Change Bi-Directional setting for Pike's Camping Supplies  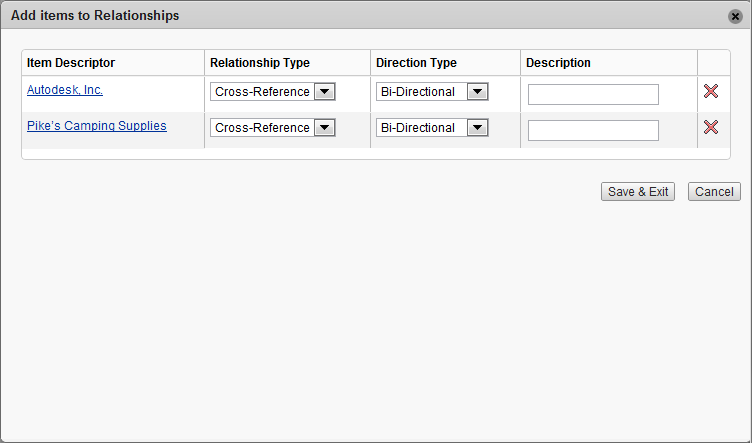(432, 128)
